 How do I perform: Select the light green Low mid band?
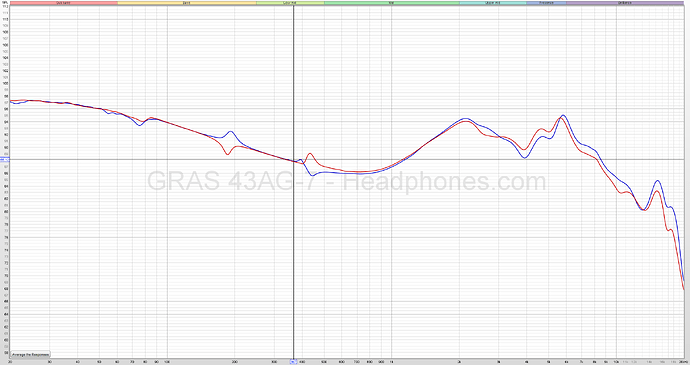click(x=290, y=3)
